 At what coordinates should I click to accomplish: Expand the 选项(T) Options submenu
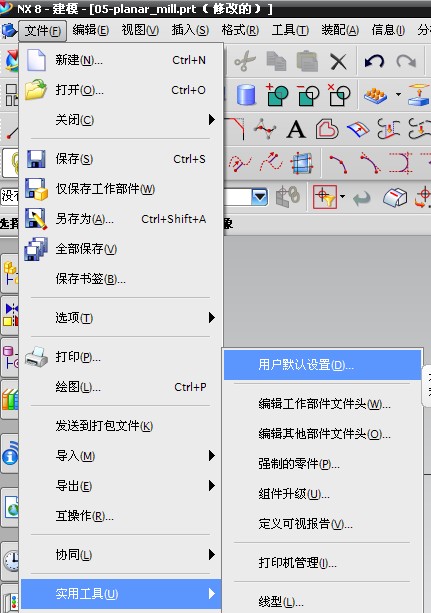120,317
